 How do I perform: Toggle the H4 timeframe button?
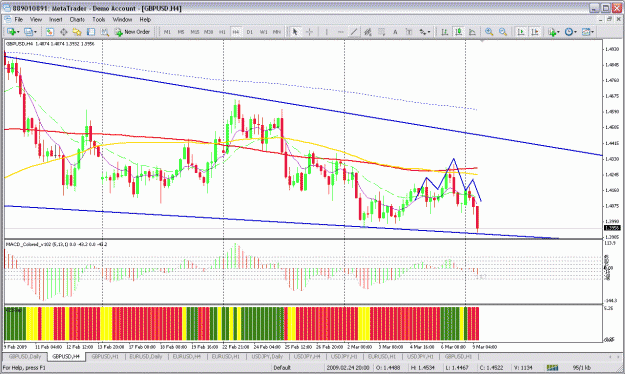pyautogui.click(x=236, y=32)
